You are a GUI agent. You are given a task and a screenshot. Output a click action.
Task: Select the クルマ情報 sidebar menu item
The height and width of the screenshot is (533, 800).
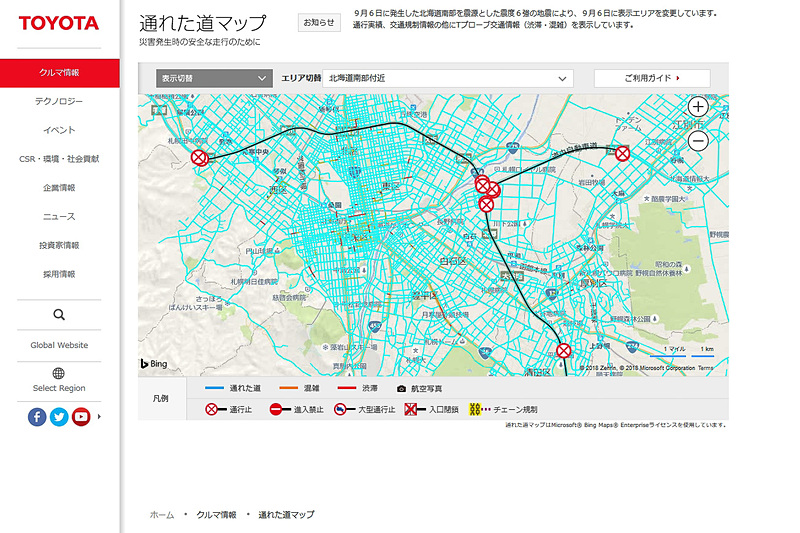coord(60,73)
